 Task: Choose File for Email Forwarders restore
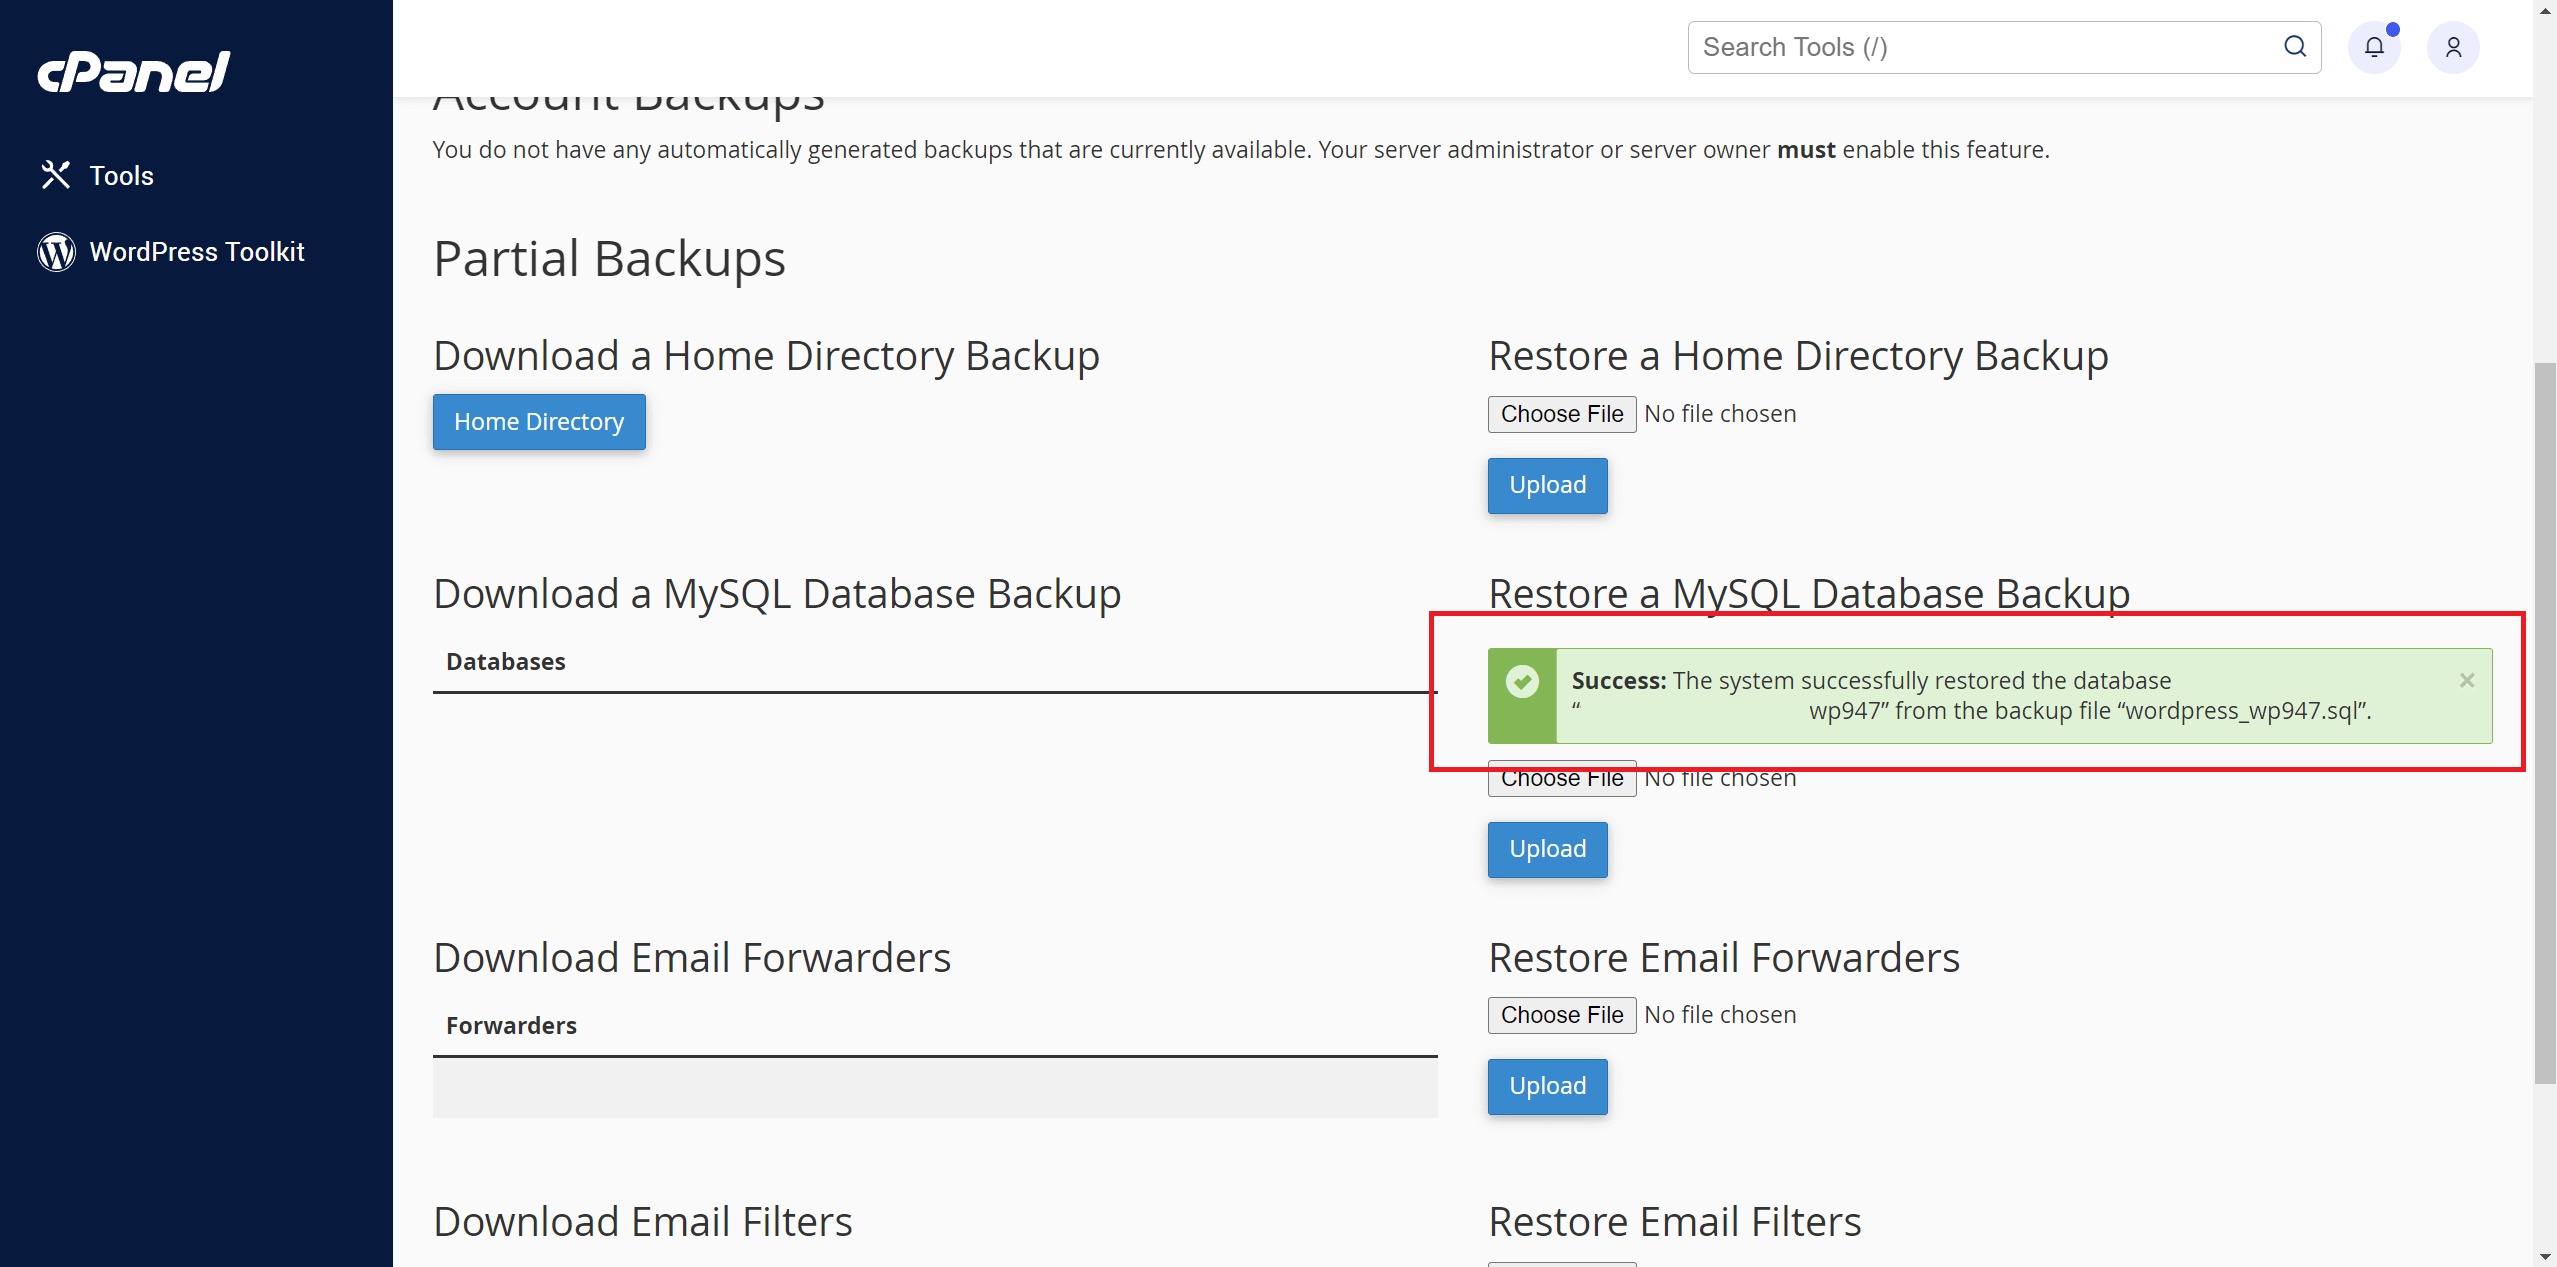pos(1562,1015)
